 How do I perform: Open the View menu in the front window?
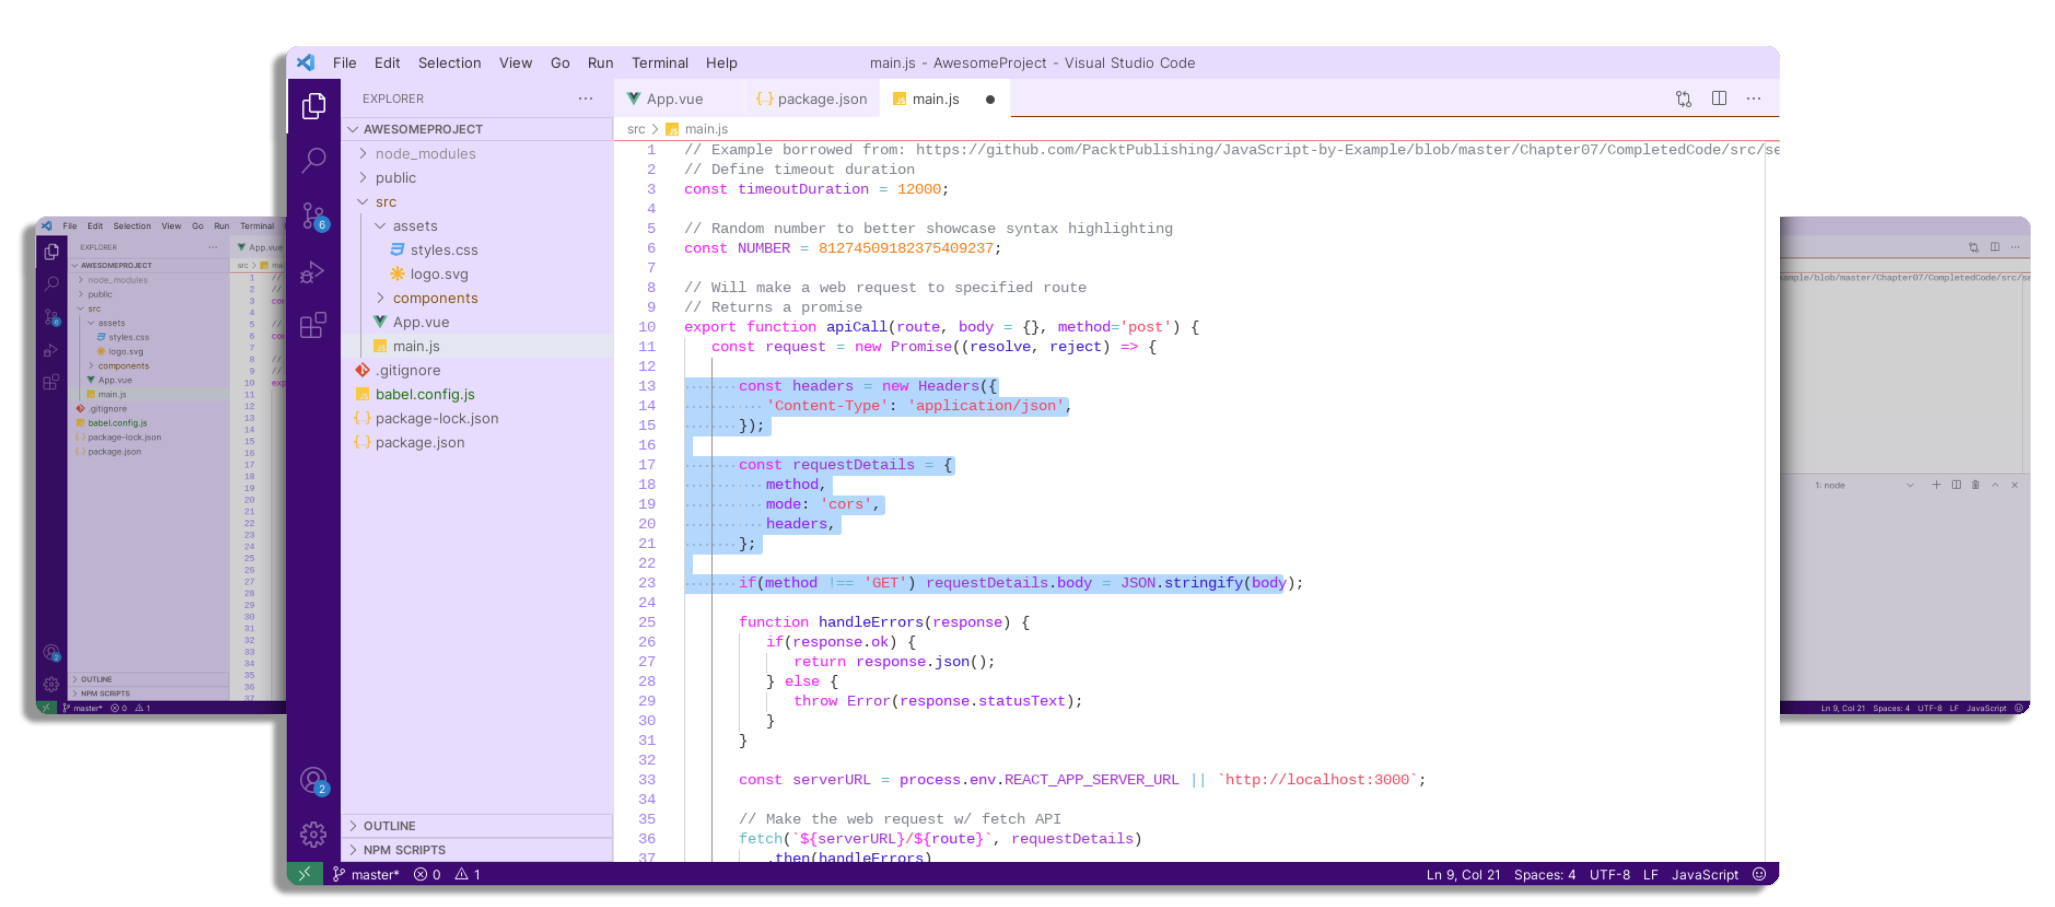tap(515, 62)
